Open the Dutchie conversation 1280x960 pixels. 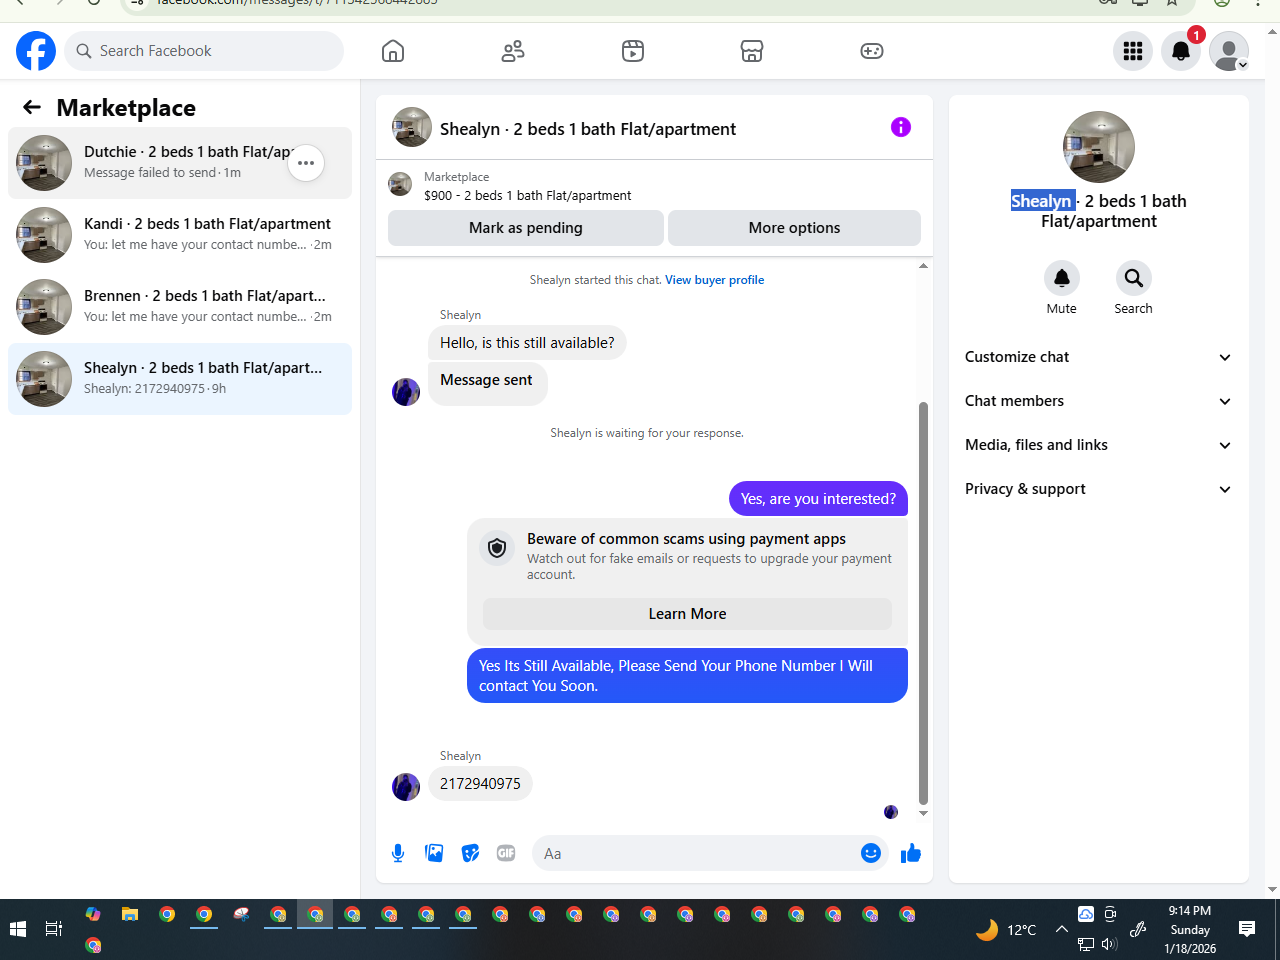pos(180,163)
